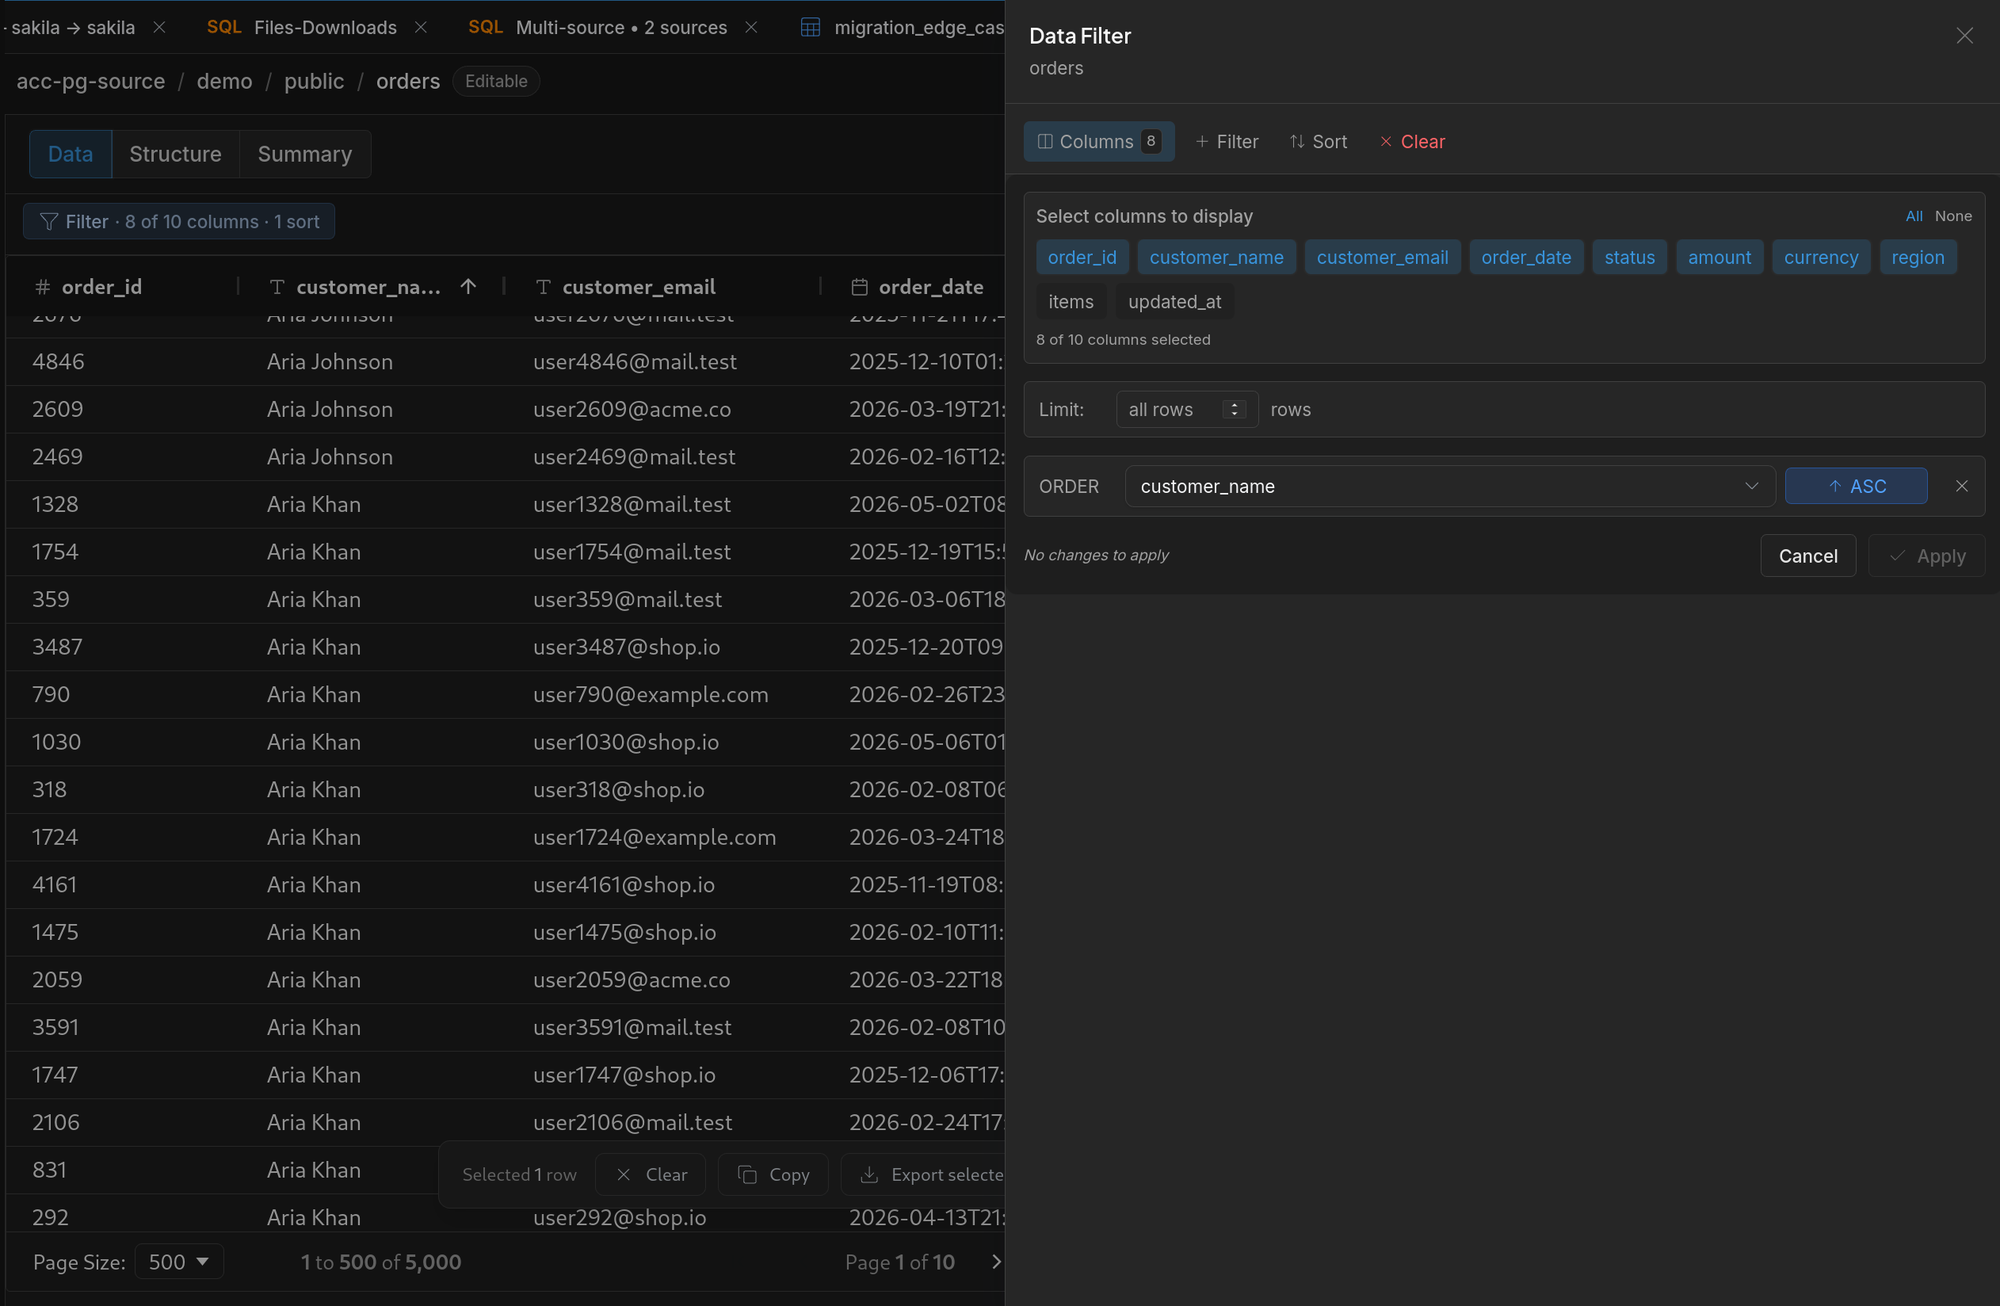This screenshot has height=1306, width=2000.
Task: Clear all filter settings with red Clear
Action: point(1412,142)
